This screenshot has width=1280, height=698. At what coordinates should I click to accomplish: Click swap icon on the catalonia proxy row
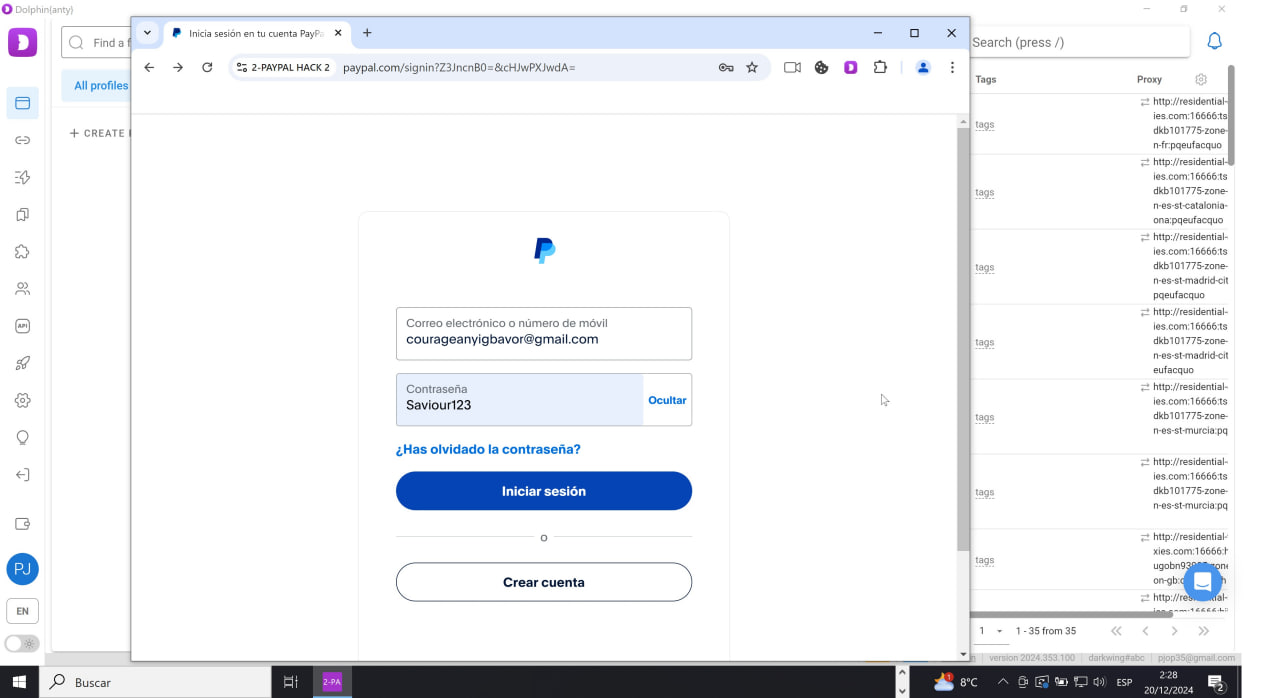pyautogui.click(x=1144, y=162)
